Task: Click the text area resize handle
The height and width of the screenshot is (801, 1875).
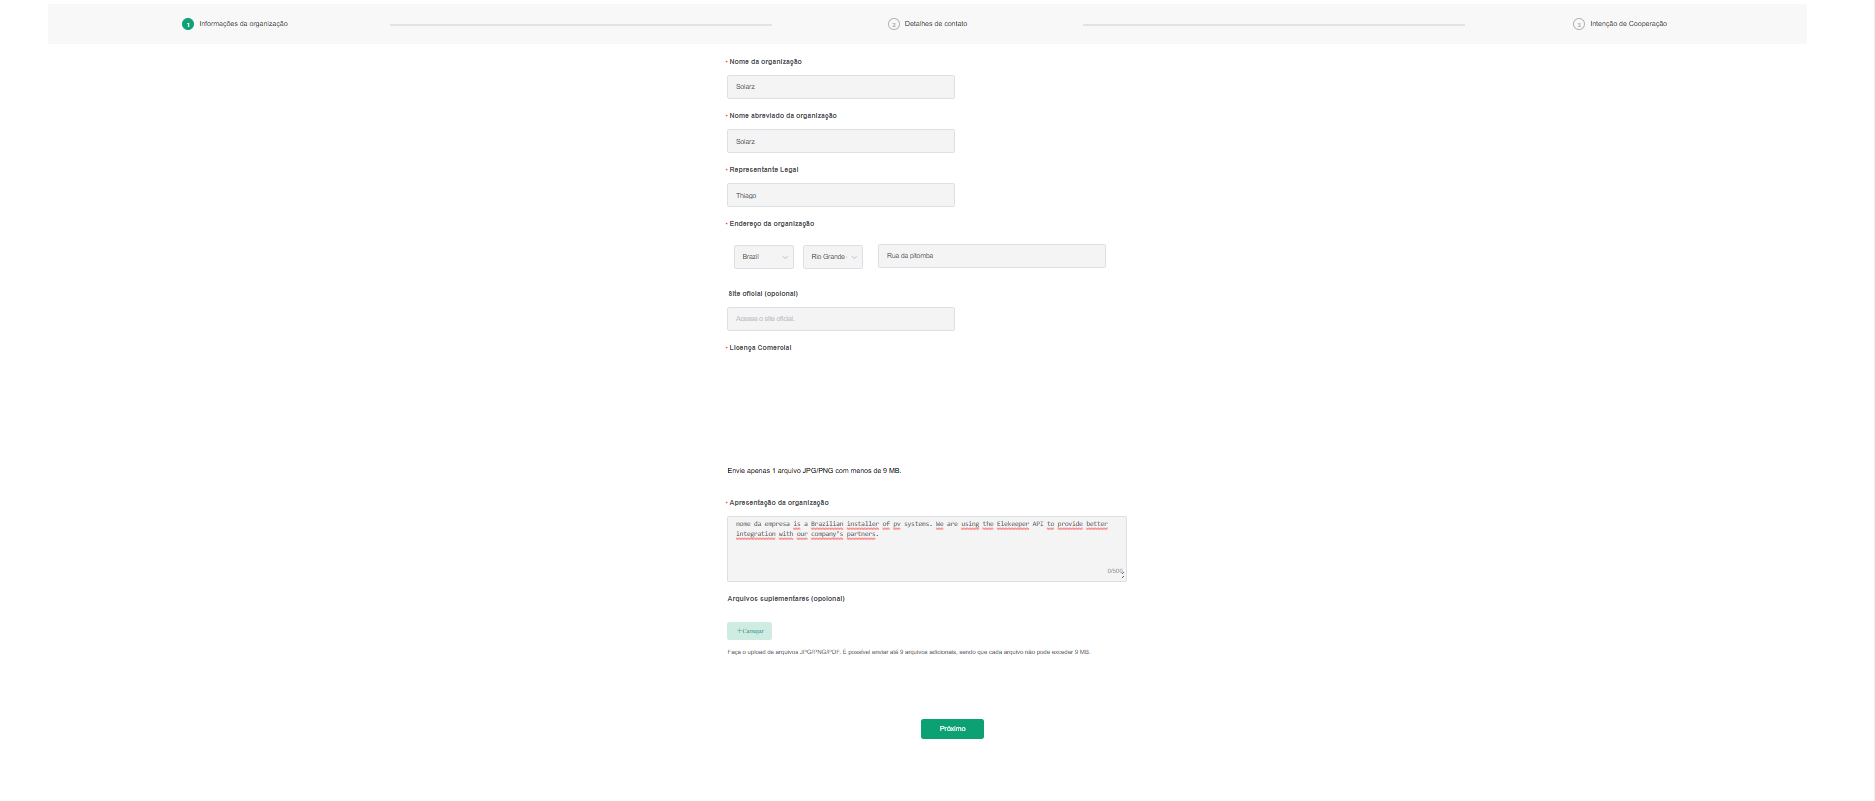Action: pos(1123,577)
